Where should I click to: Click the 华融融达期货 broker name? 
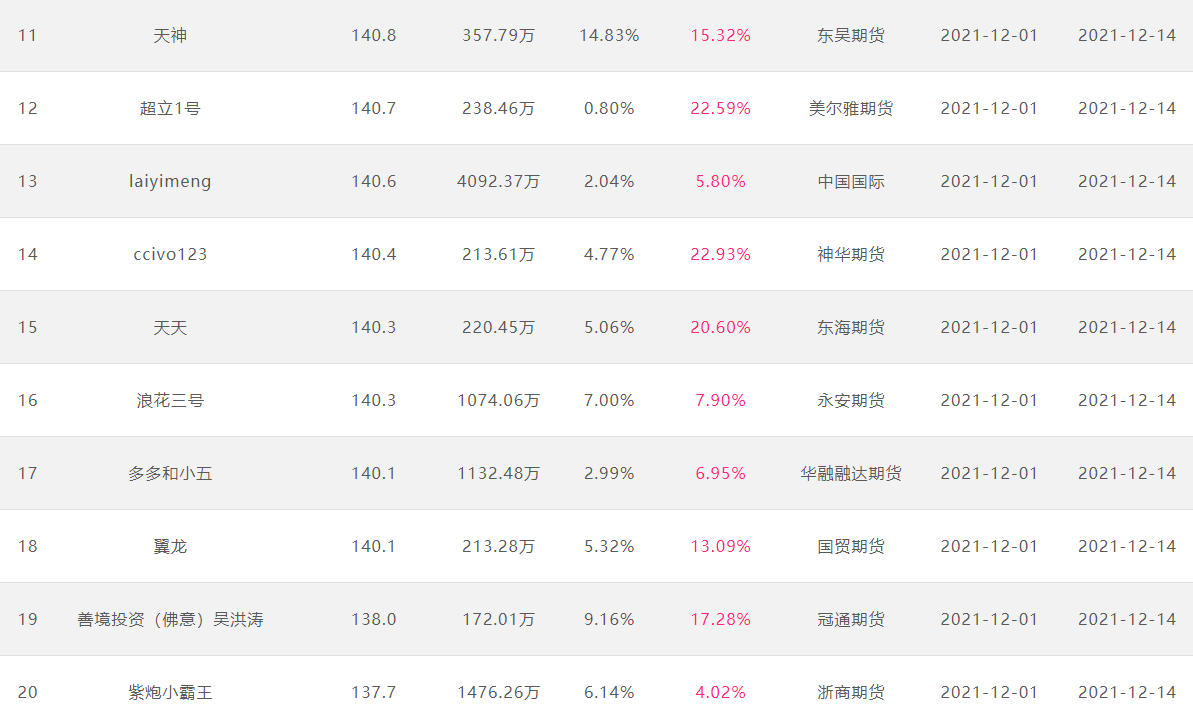point(851,474)
